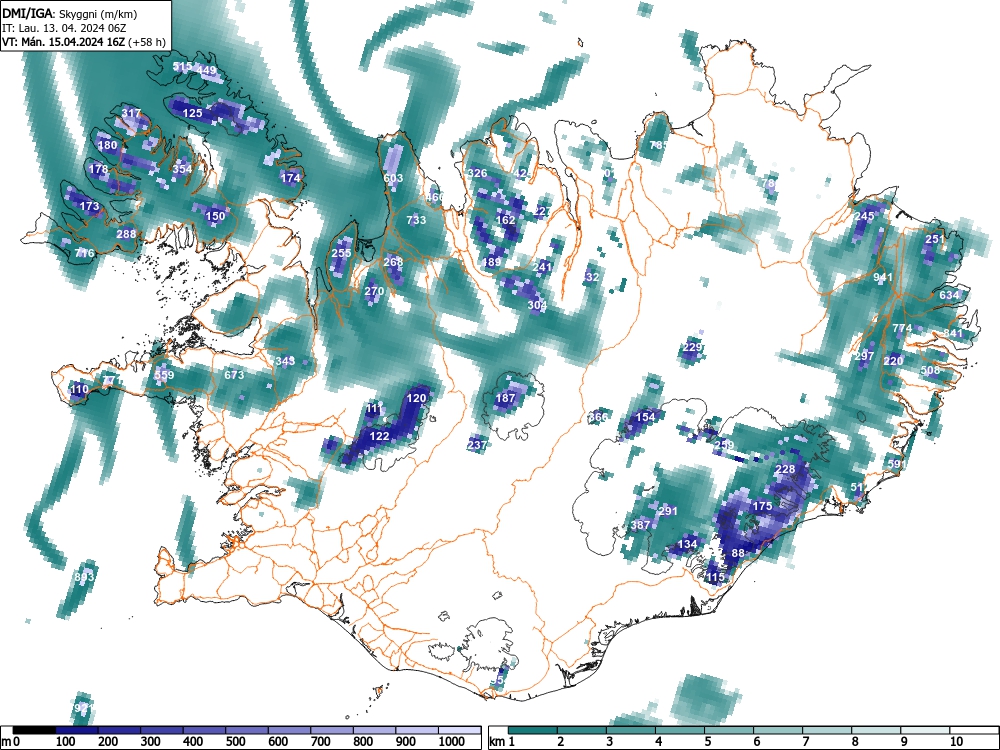Click the map value "297"

(864, 356)
